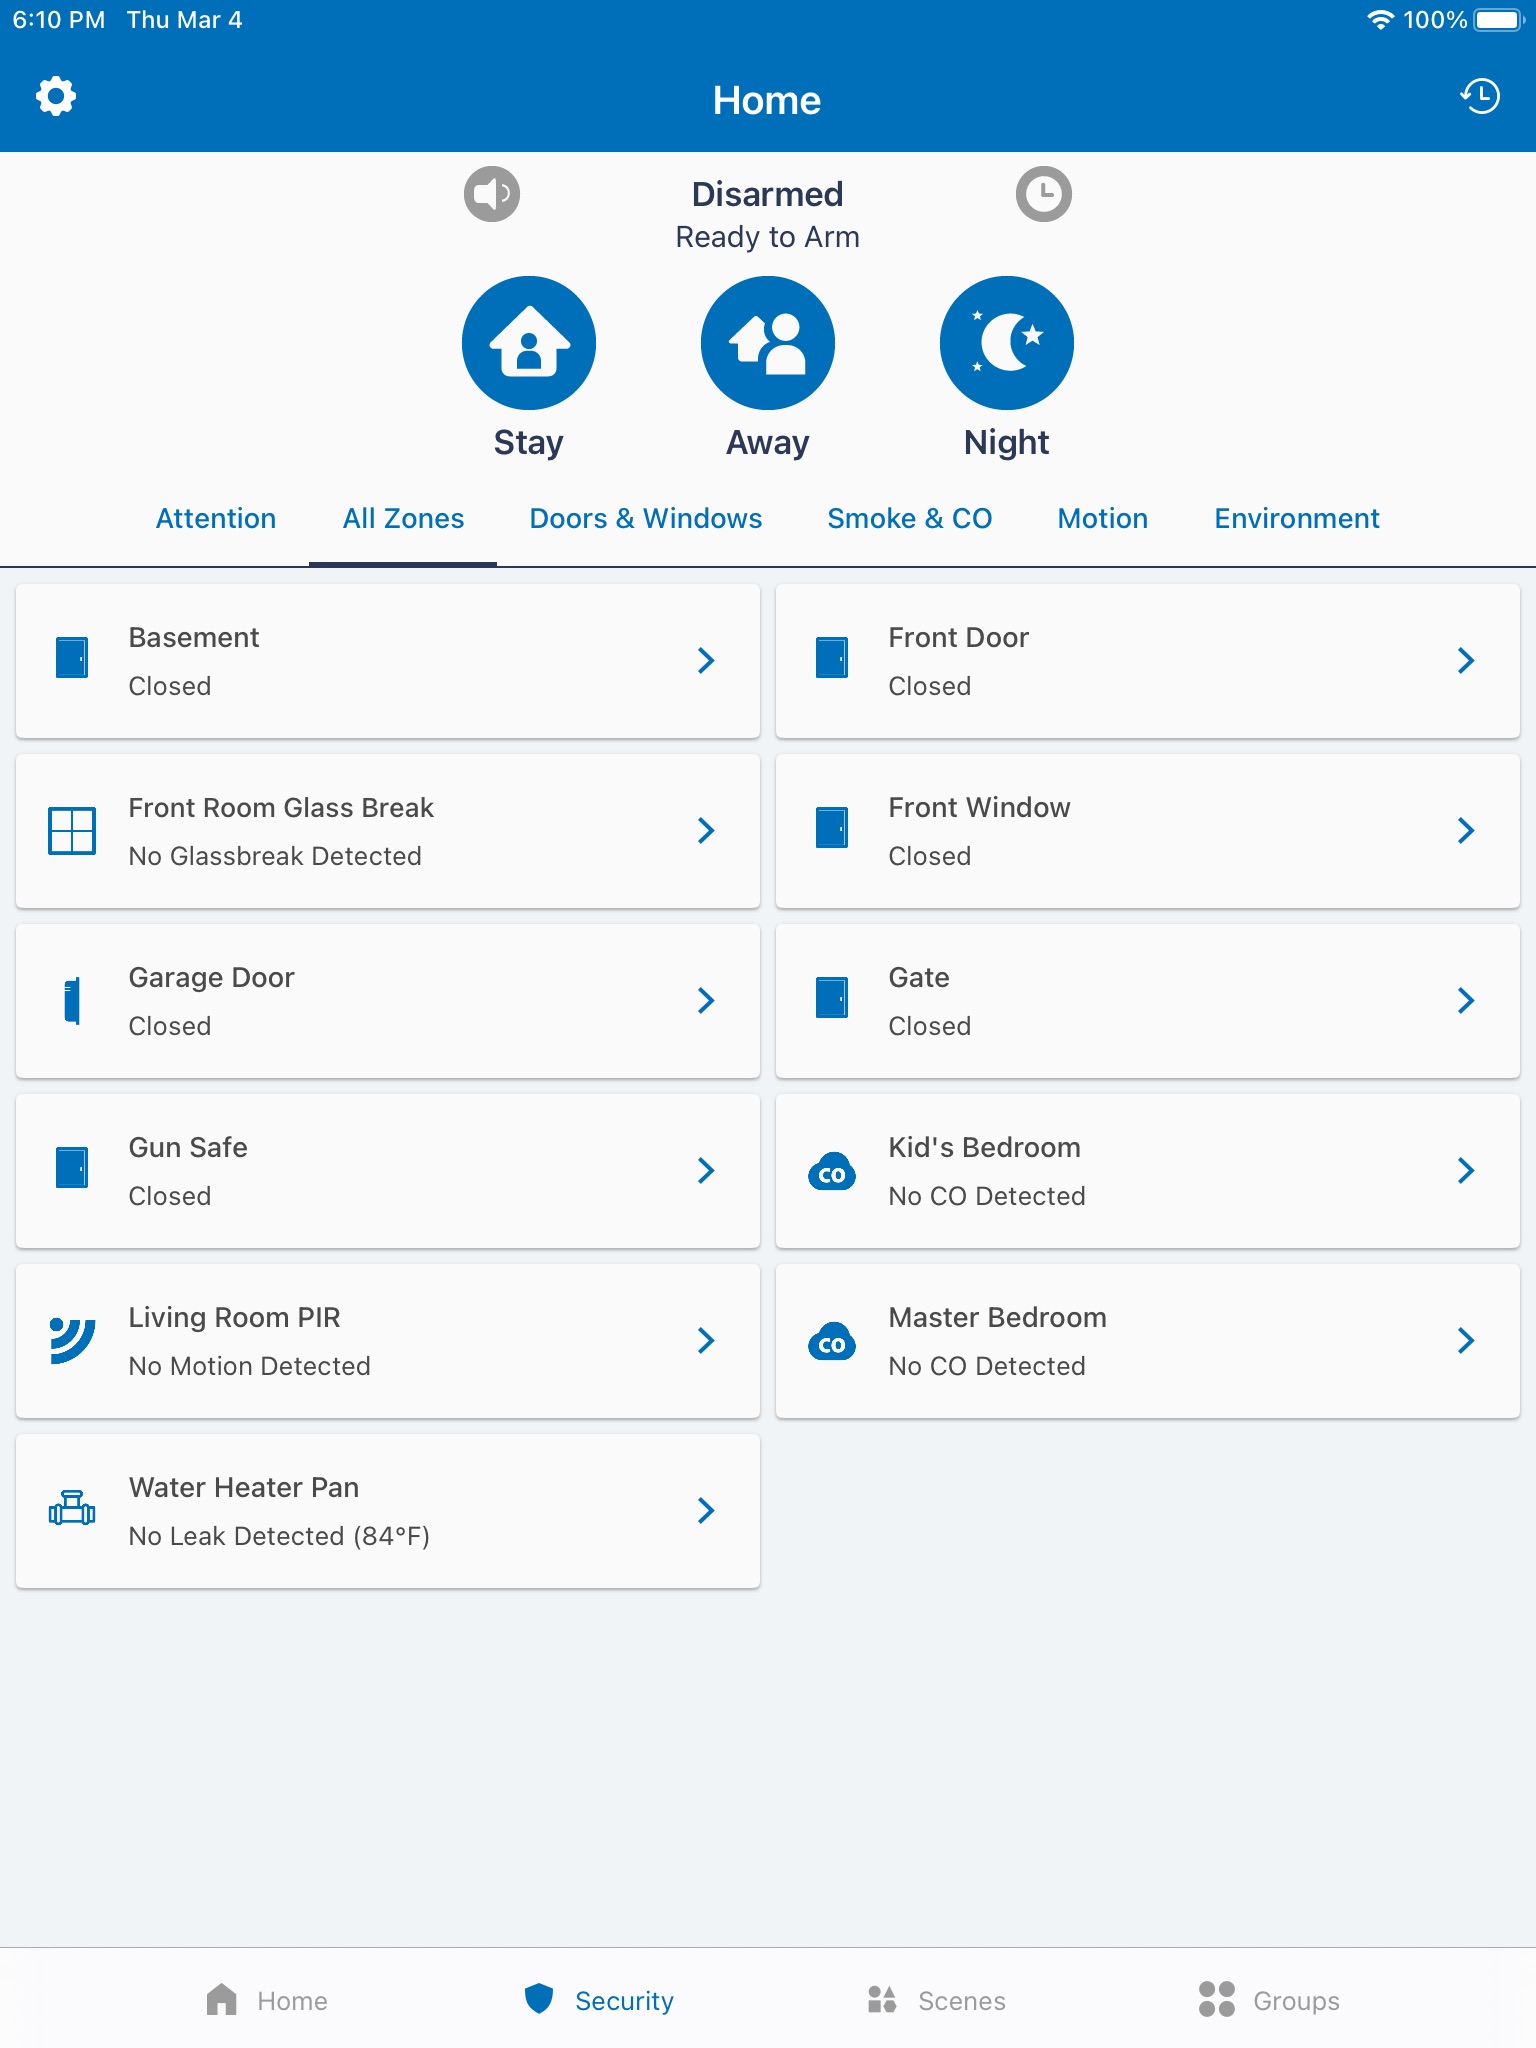Expand Garage Door zone chevron
Viewport: 1536px width, 2048px height.
[706, 1000]
